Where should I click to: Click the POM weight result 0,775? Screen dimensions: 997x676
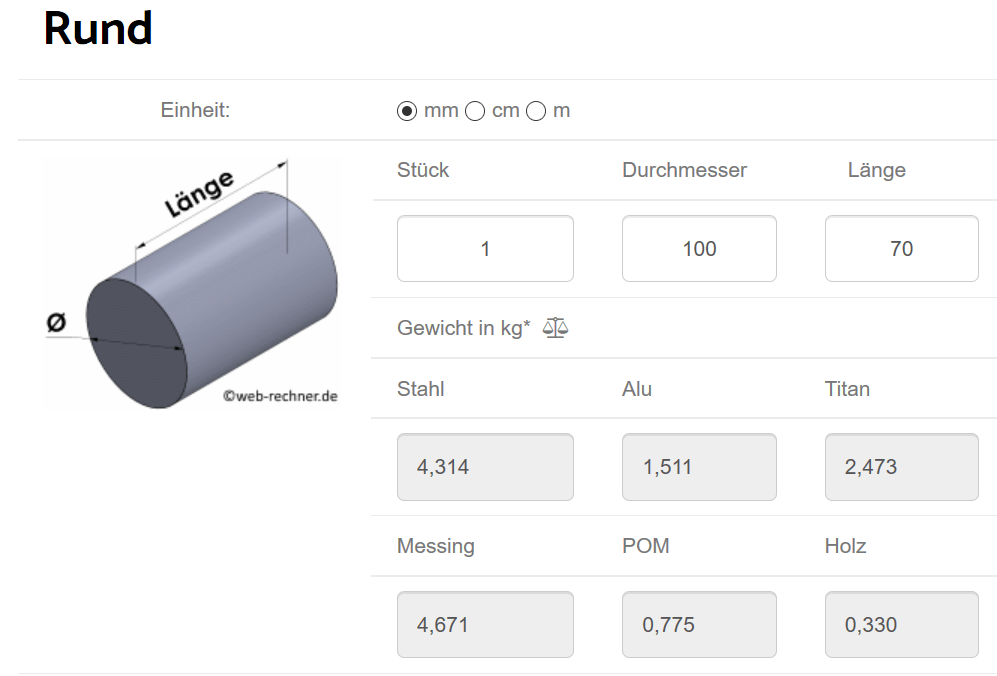(x=699, y=624)
